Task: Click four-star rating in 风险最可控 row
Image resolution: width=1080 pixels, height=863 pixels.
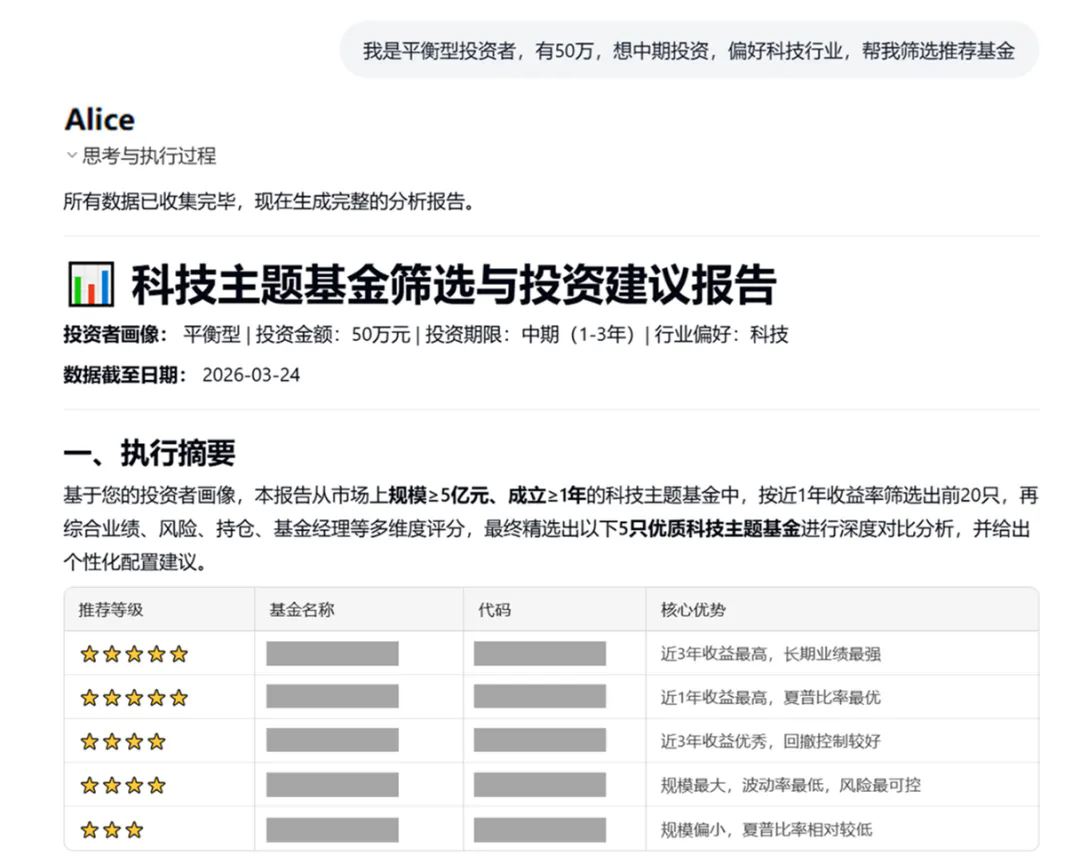Action: [x=123, y=786]
